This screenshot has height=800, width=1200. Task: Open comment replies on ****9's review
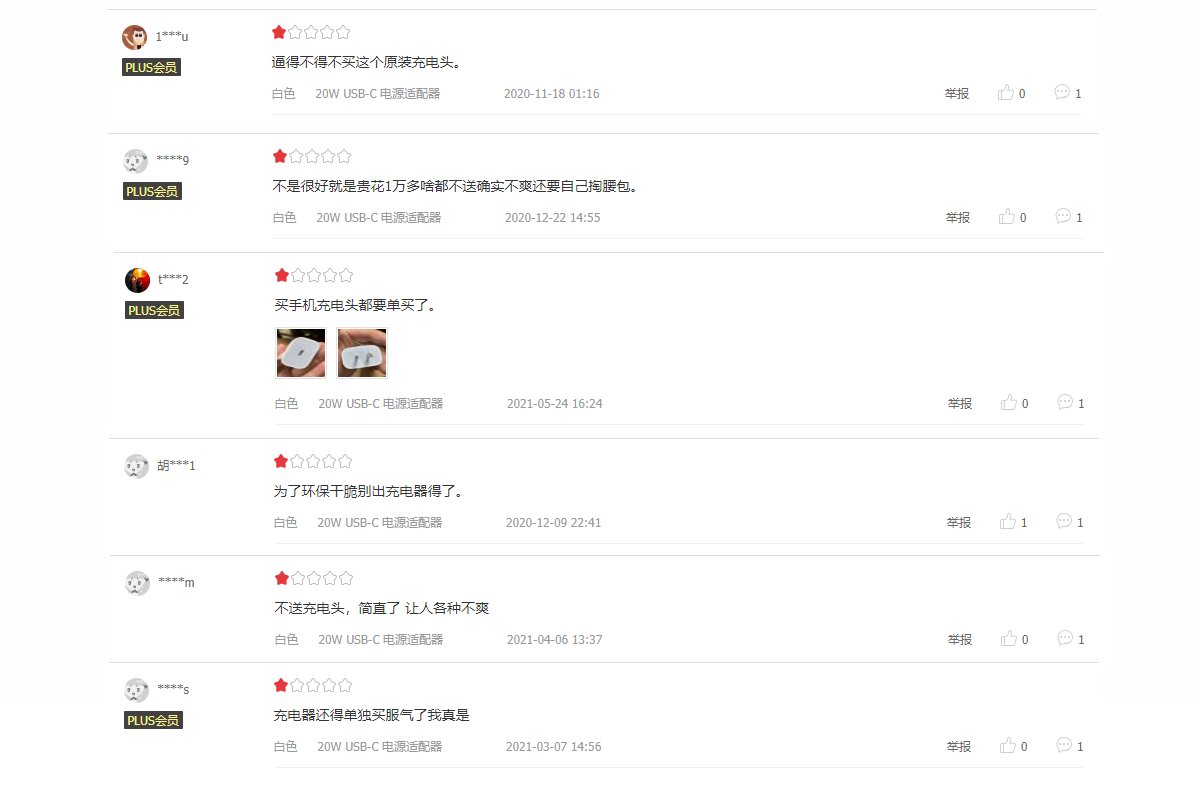click(x=1069, y=217)
